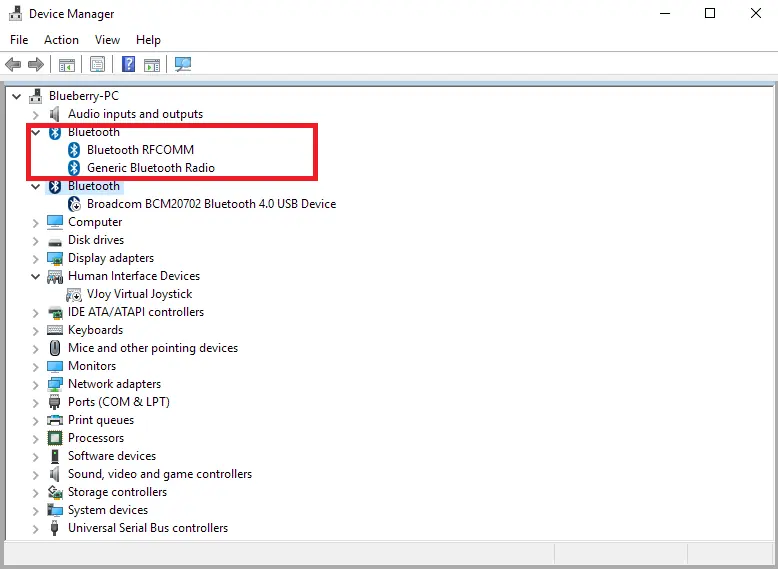The height and width of the screenshot is (569, 778).
Task: Expand the Display adapters category
Action: [x=35, y=258]
